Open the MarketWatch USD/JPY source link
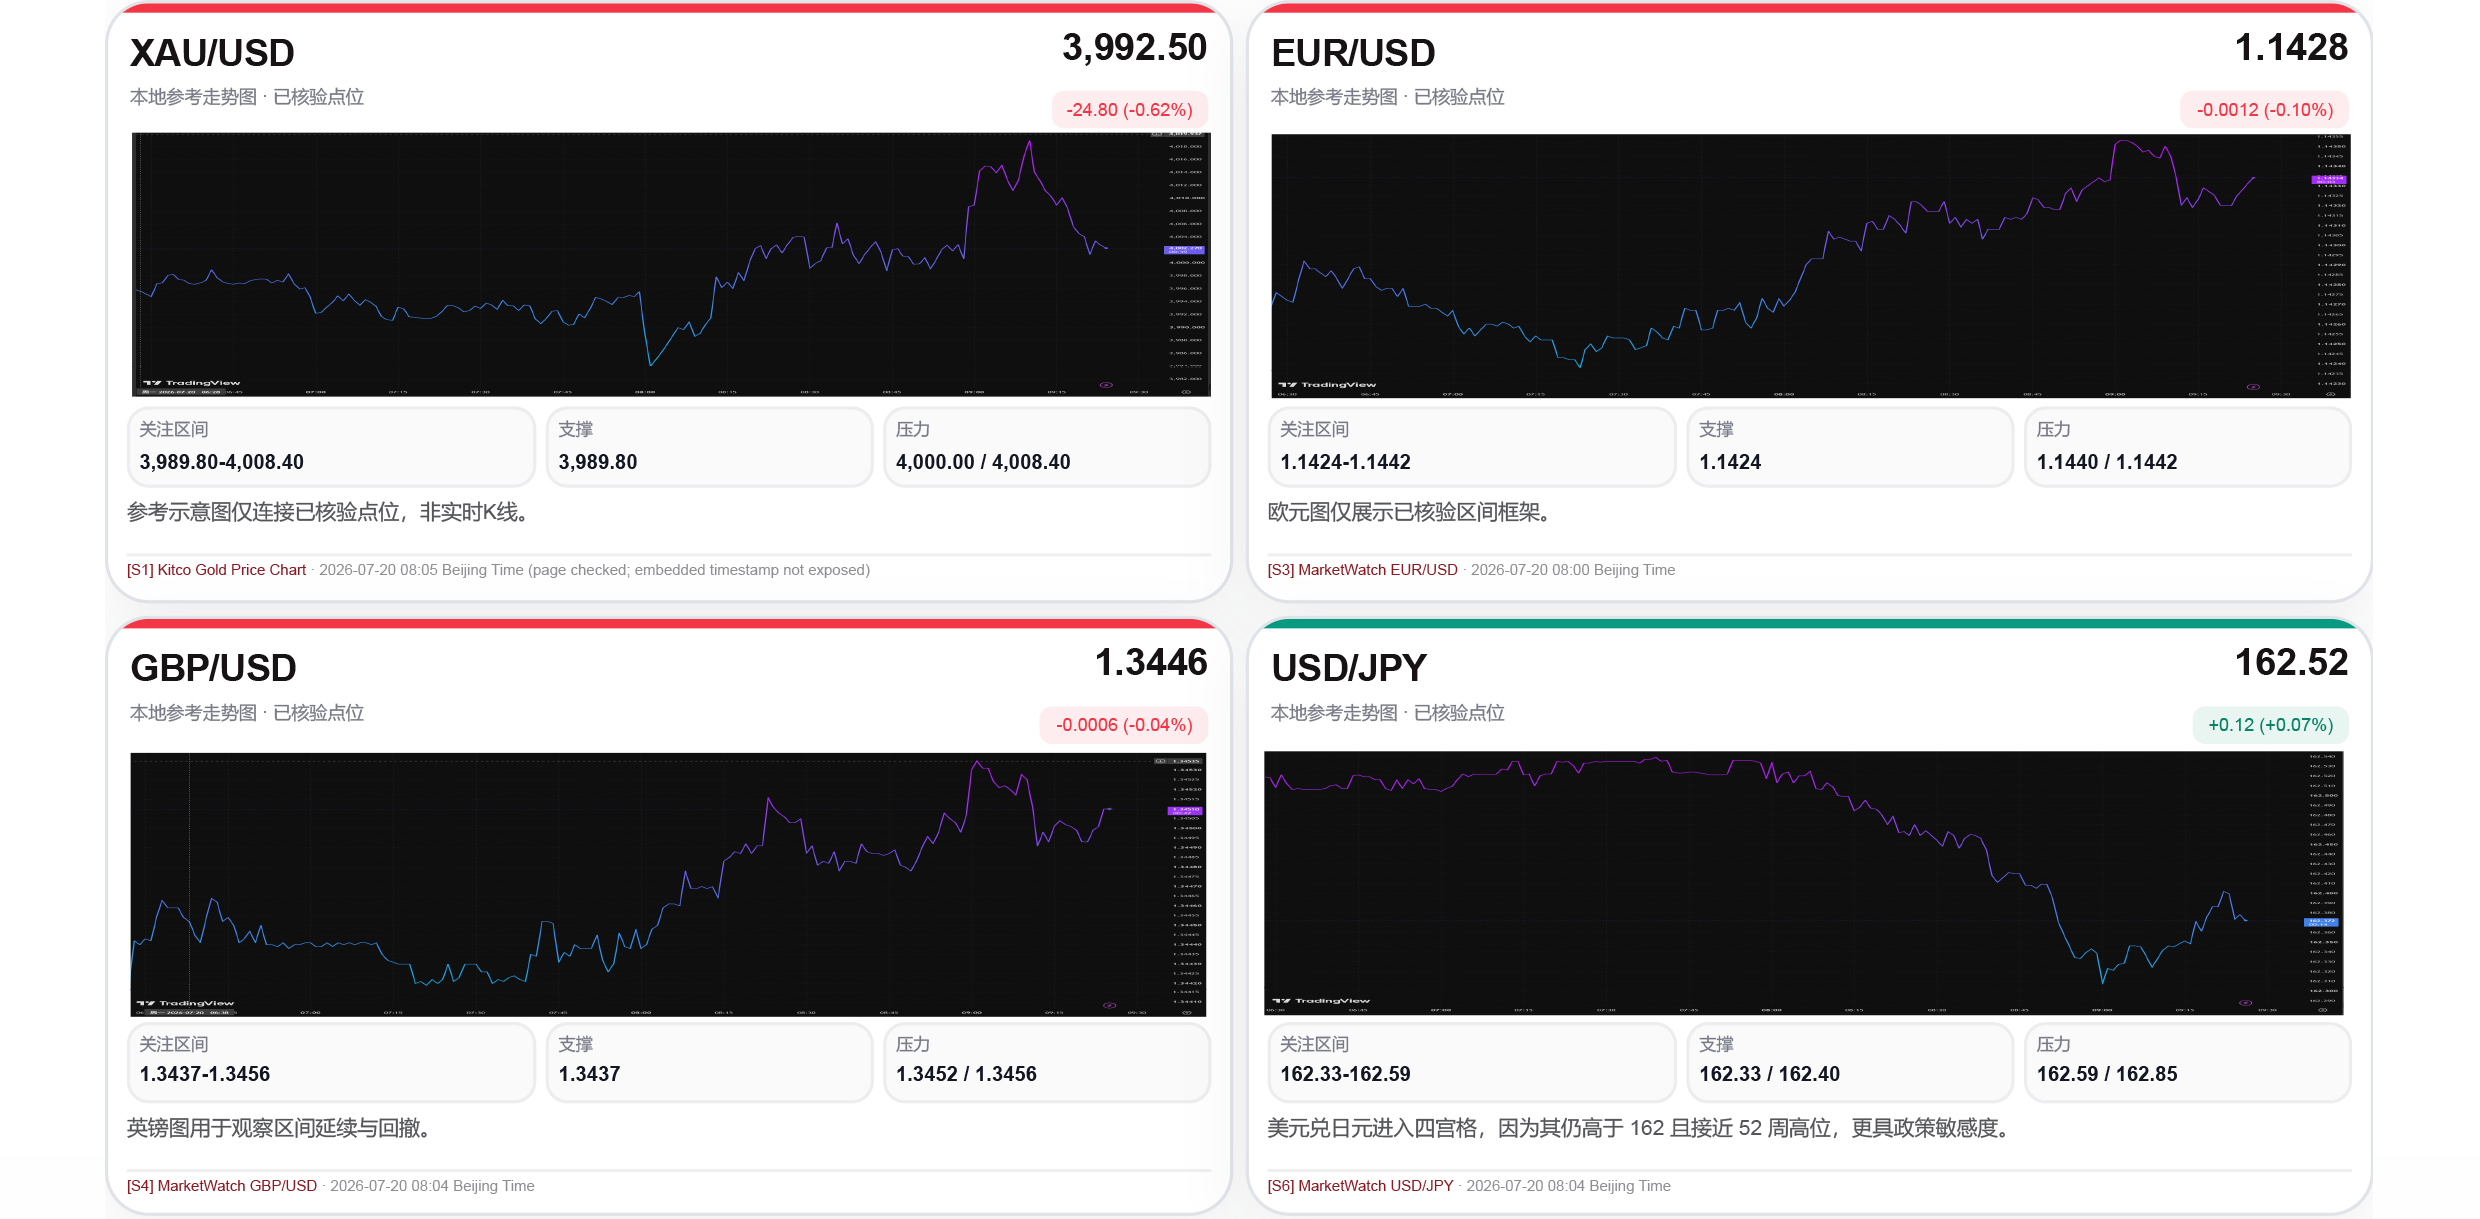Viewport: 2480px width, 1219px height. click(x=1360, y=1186)
